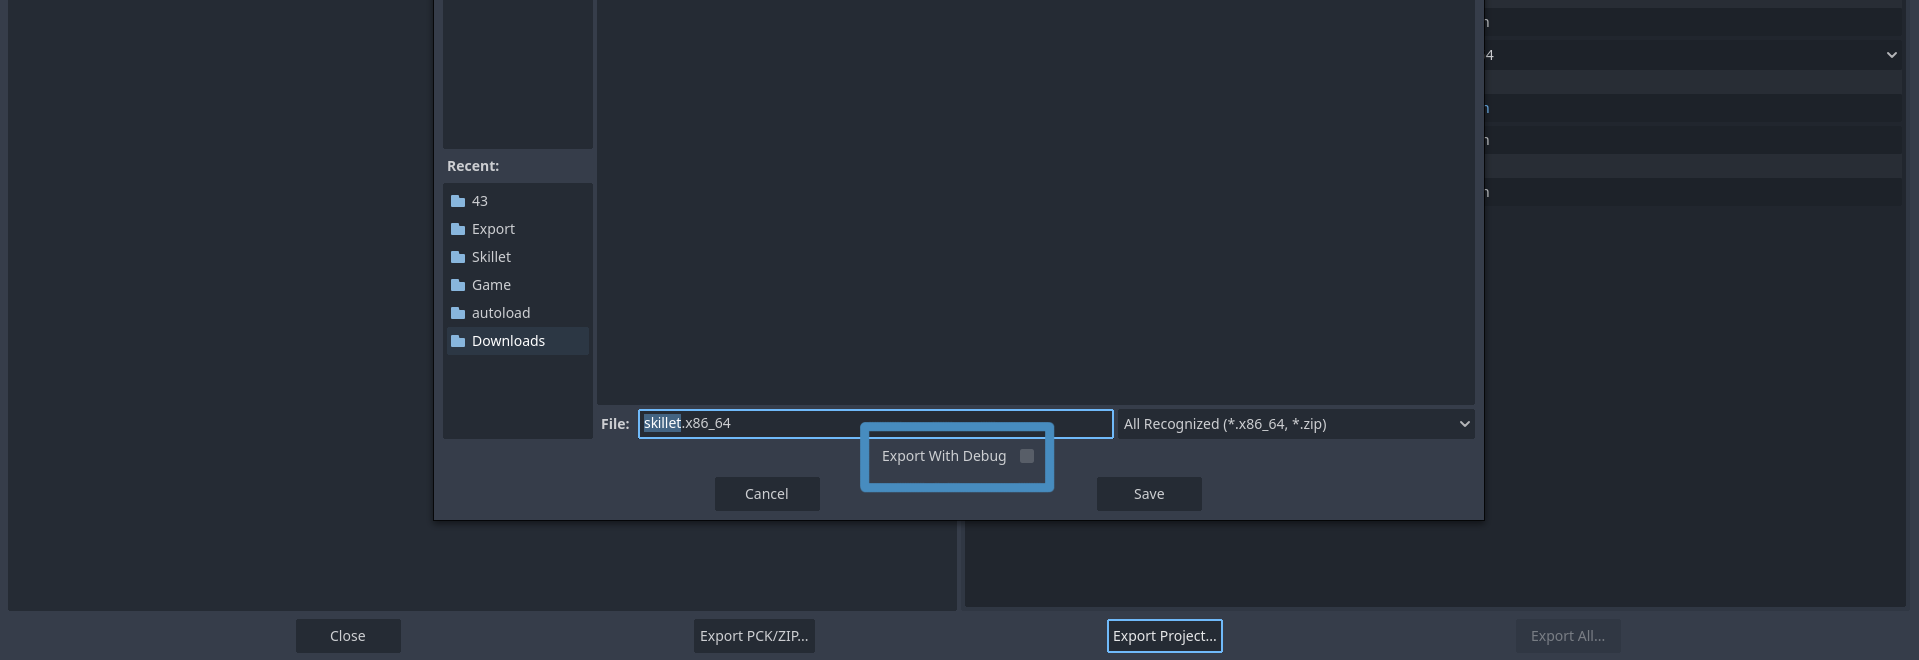Select the Downloads folder icon

pos(458,341)
